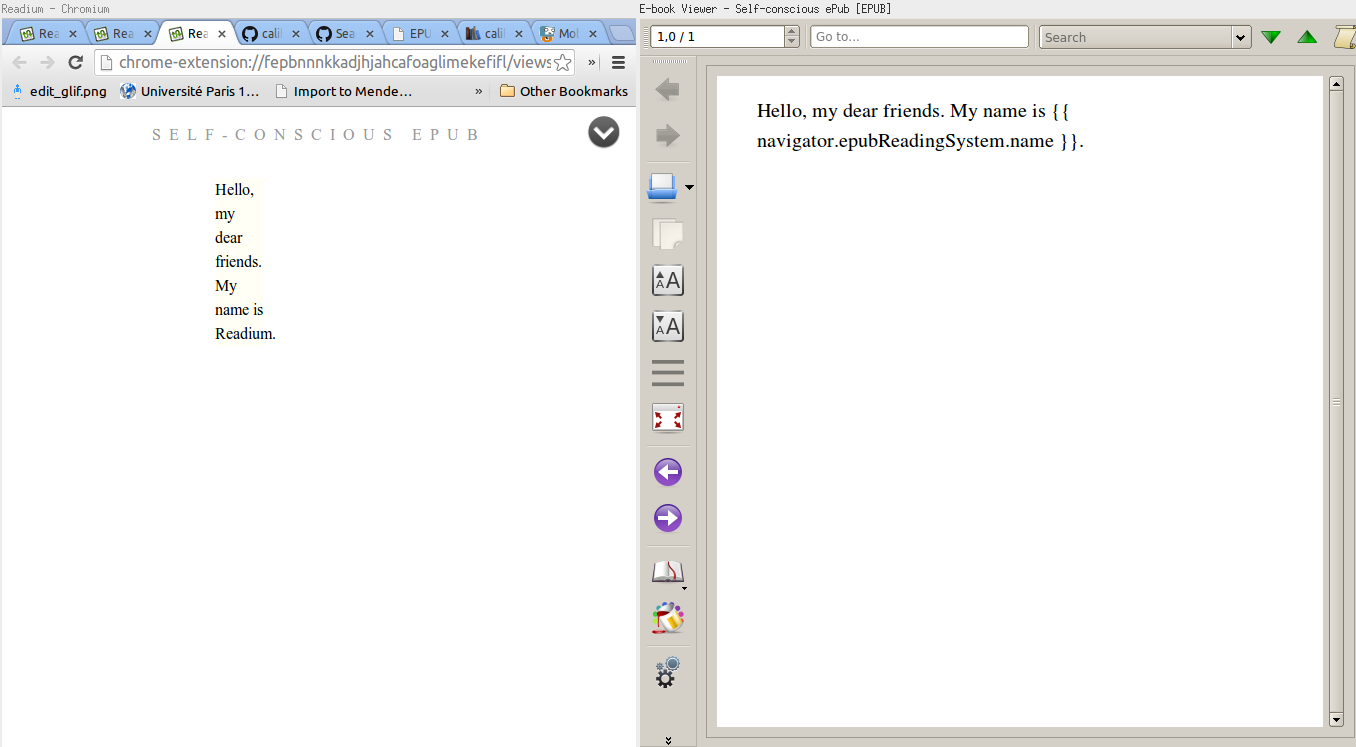
Task: Increment page number with spinner up arrow
Action: coord(793,32)
